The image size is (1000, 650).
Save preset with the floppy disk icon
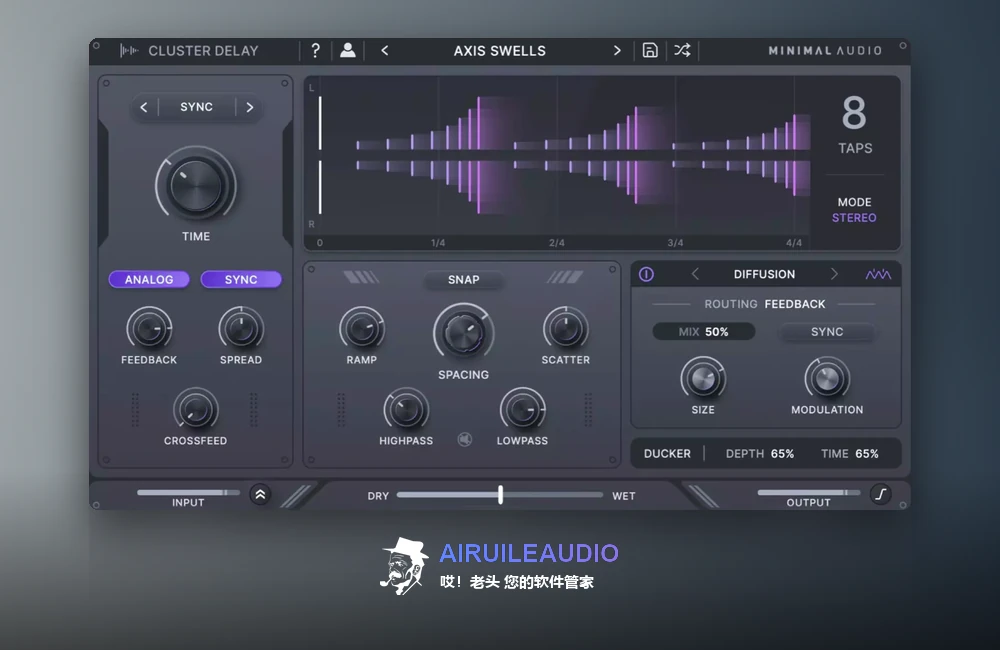[650, 50]
